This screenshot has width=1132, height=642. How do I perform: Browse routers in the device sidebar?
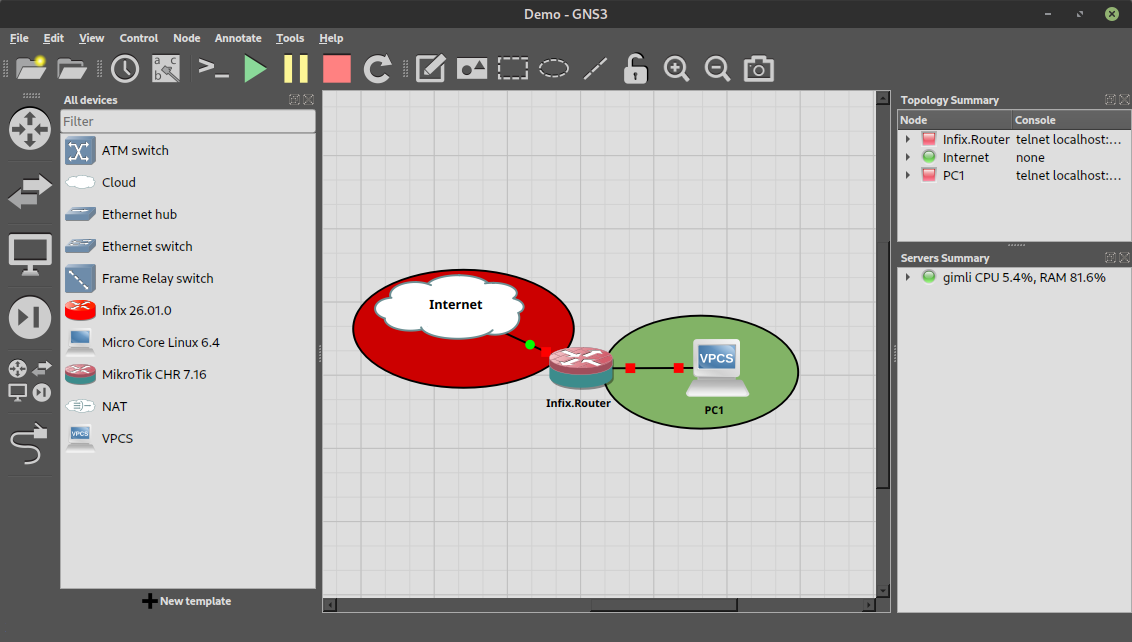[x=30, y=129]
